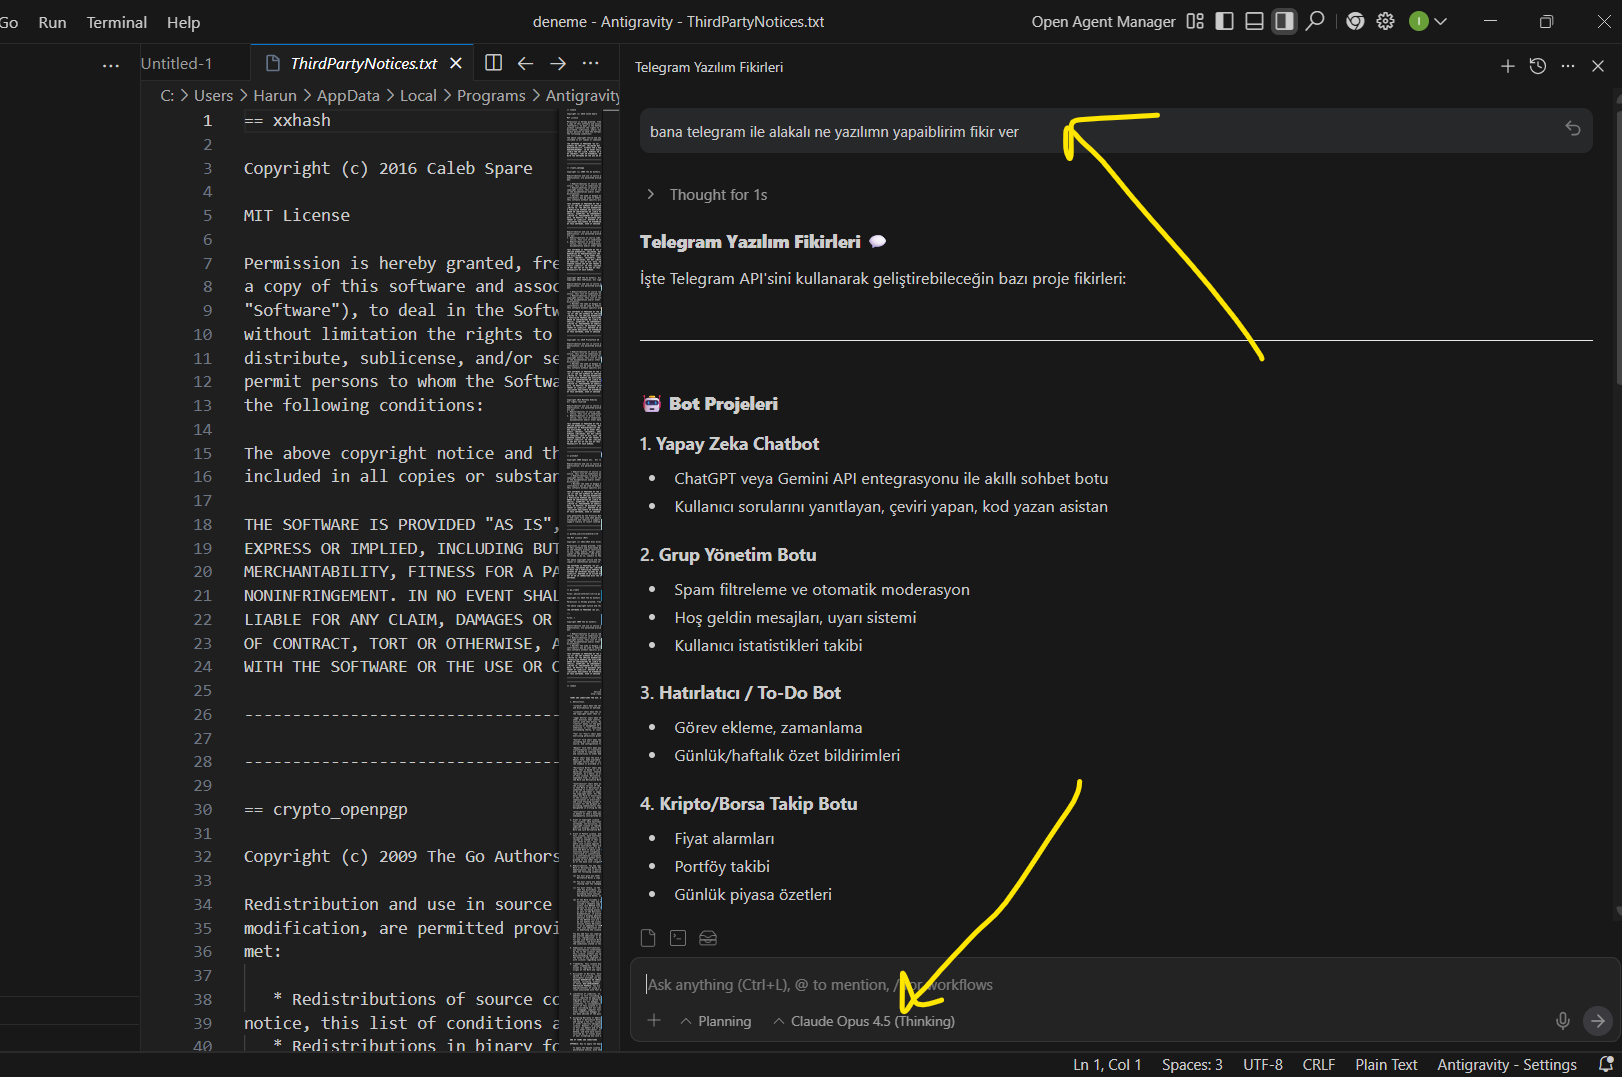Open the Go menu
Image resolution: width=1622 pixels, height=1077 pixels.
[9, 22]
